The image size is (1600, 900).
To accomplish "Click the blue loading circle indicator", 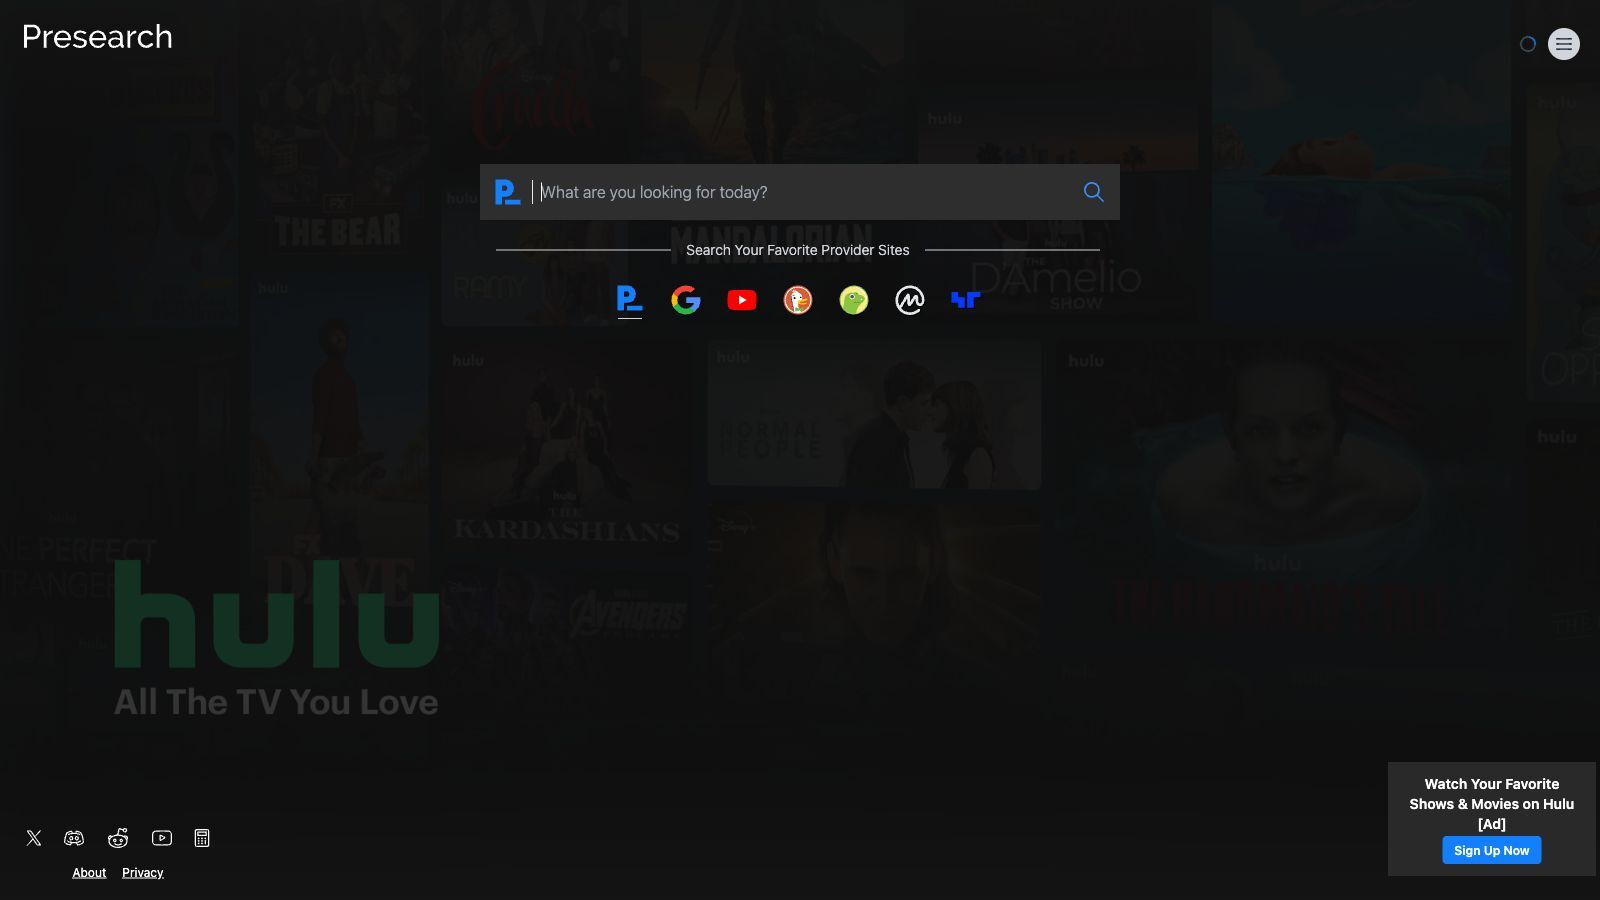I will coord(1527,44).
